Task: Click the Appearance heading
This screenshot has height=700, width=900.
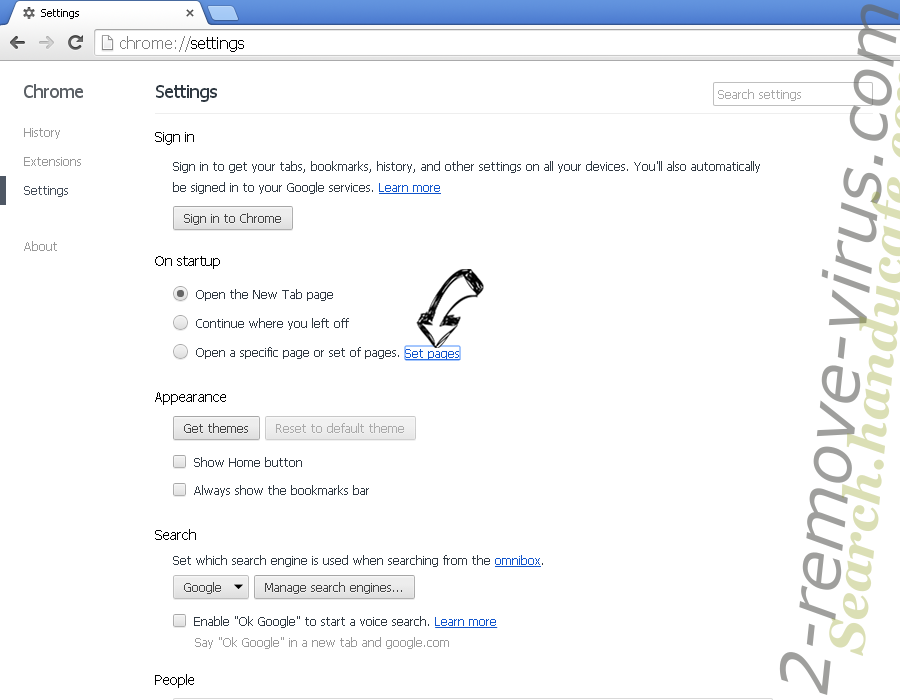Action: [x=190, y=397]
